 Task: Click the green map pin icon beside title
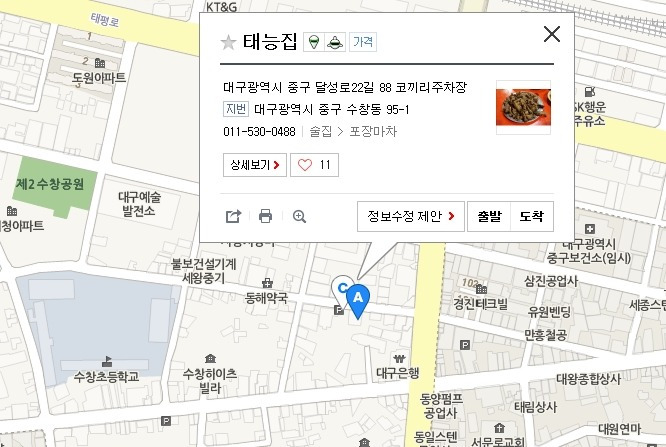[314, 42]
